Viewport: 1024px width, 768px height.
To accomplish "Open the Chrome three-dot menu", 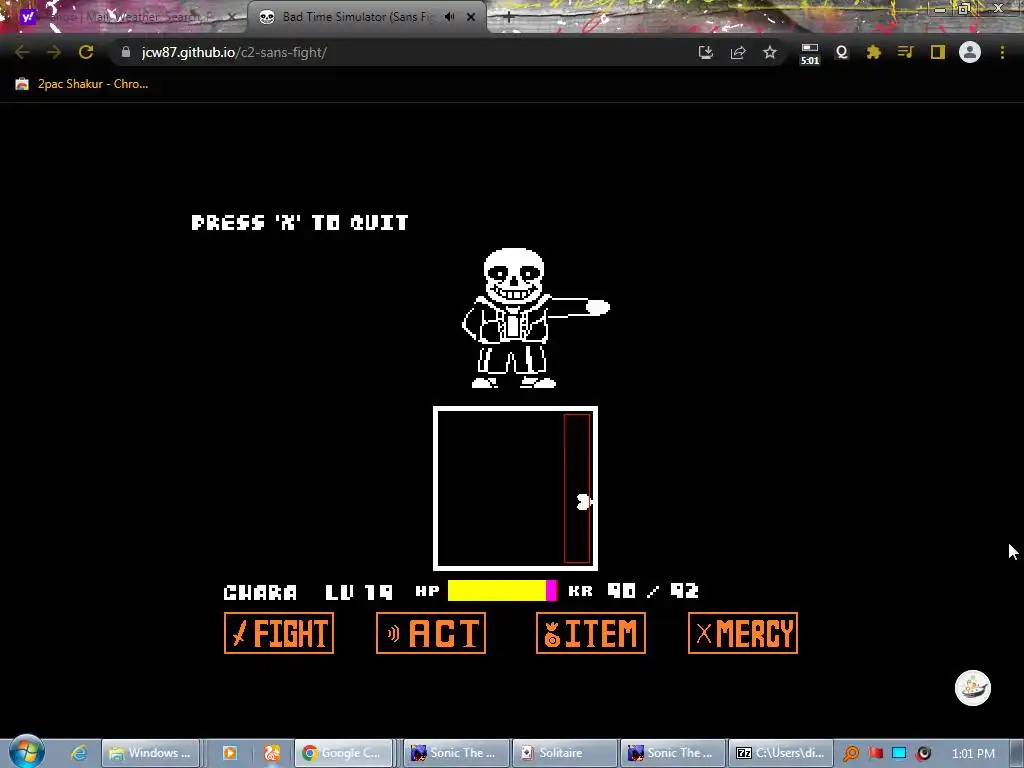I will click(x=1002, y=52).
